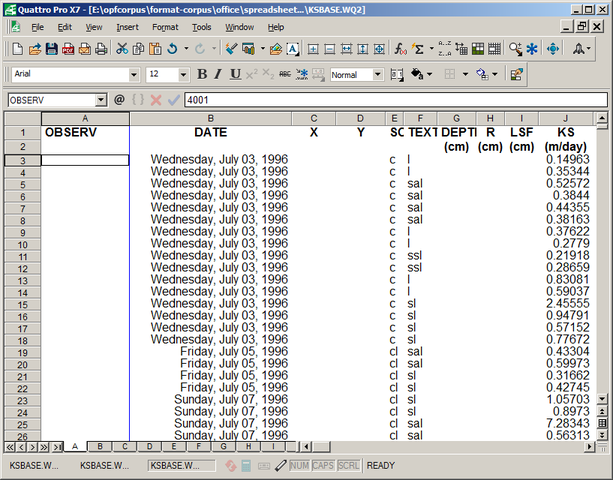Screen dimensions: 613x480
Task: Expand the Undo history dropdown arrow
Action: 186,49
